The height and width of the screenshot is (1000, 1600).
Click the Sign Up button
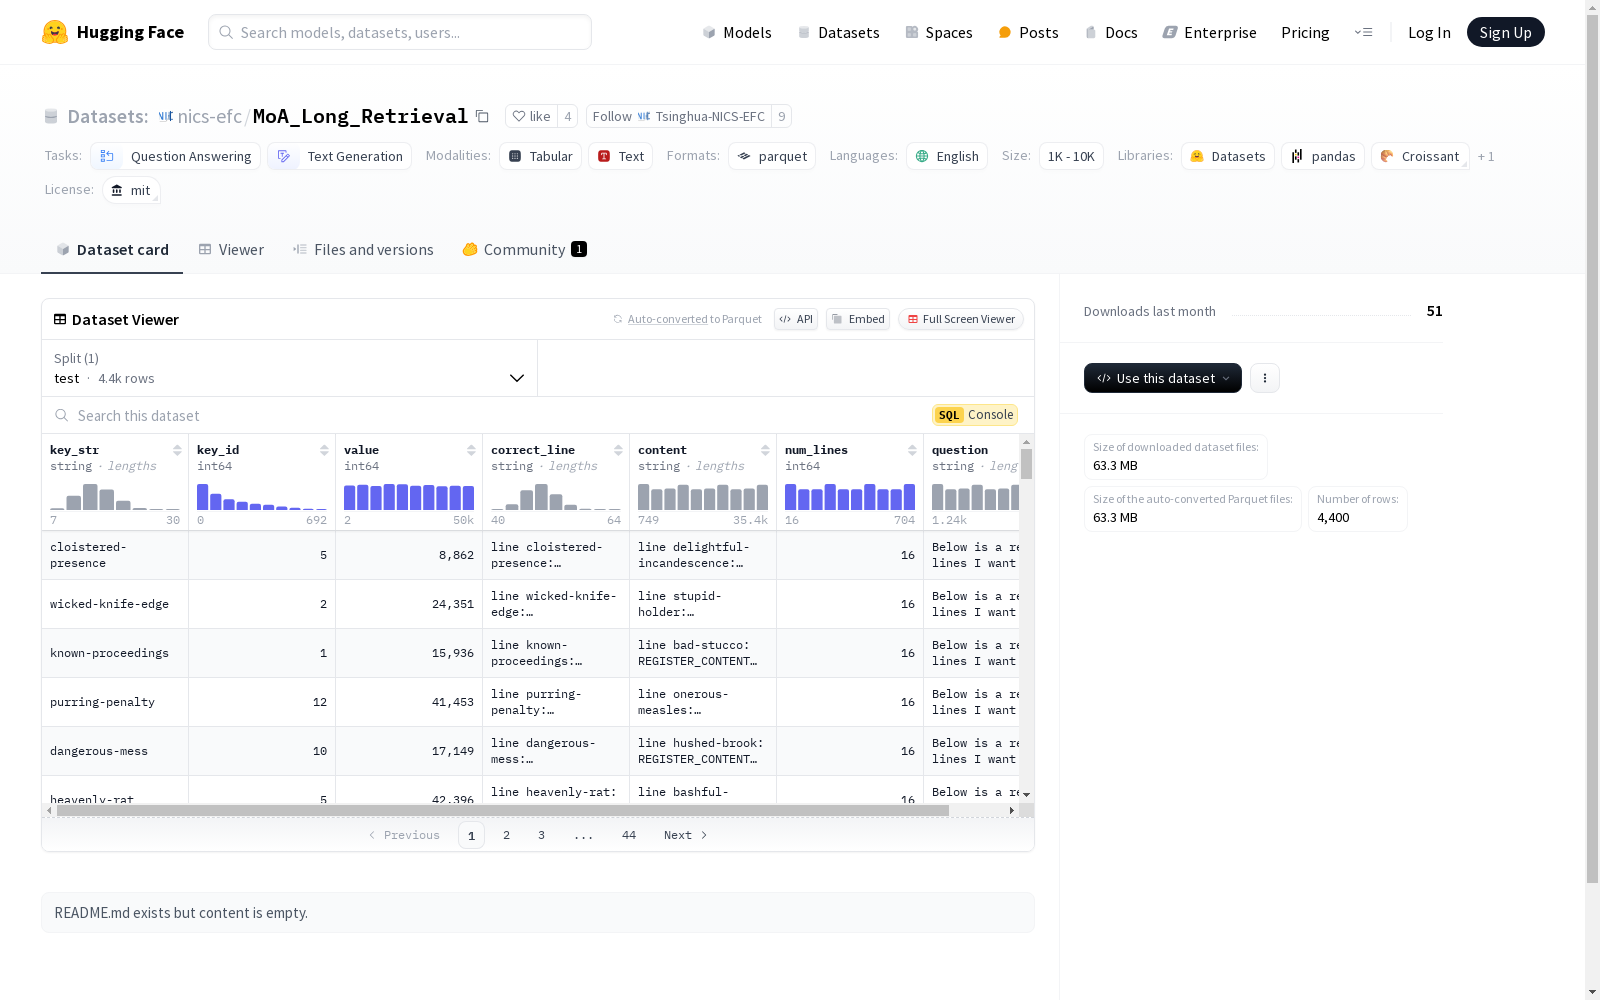tap(1505, 32)
